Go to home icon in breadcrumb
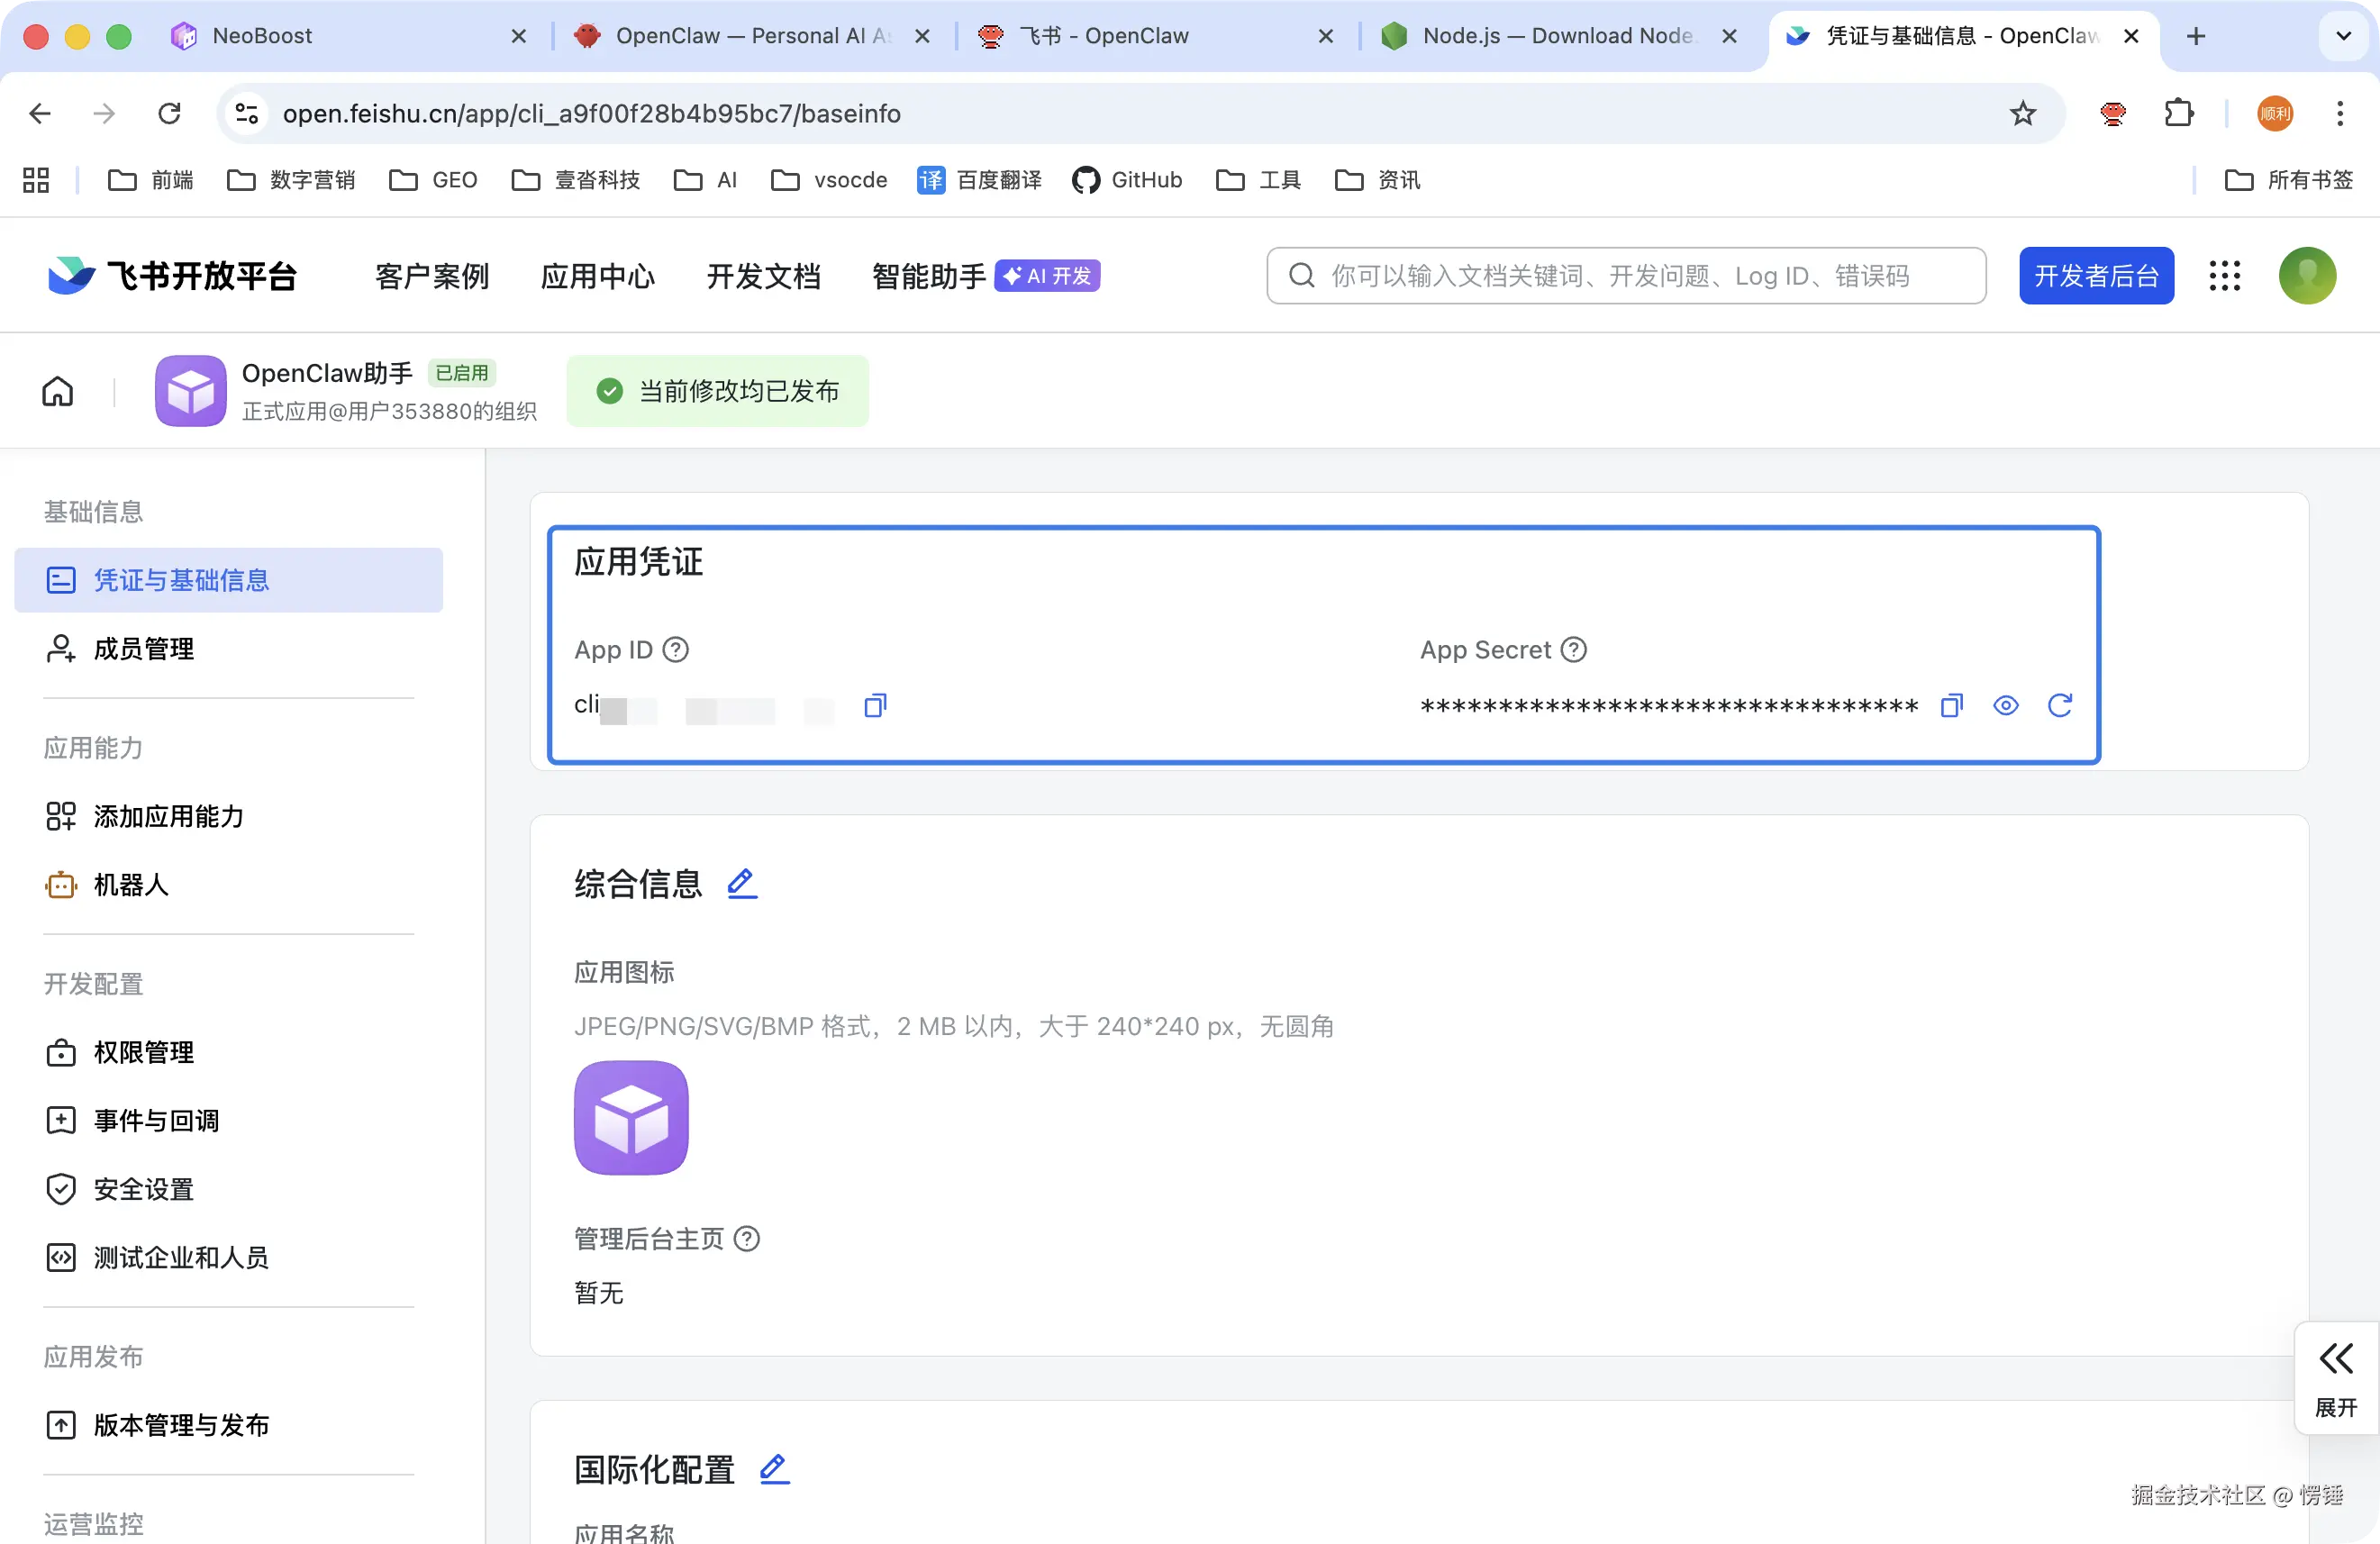 [x=58, y=391]
